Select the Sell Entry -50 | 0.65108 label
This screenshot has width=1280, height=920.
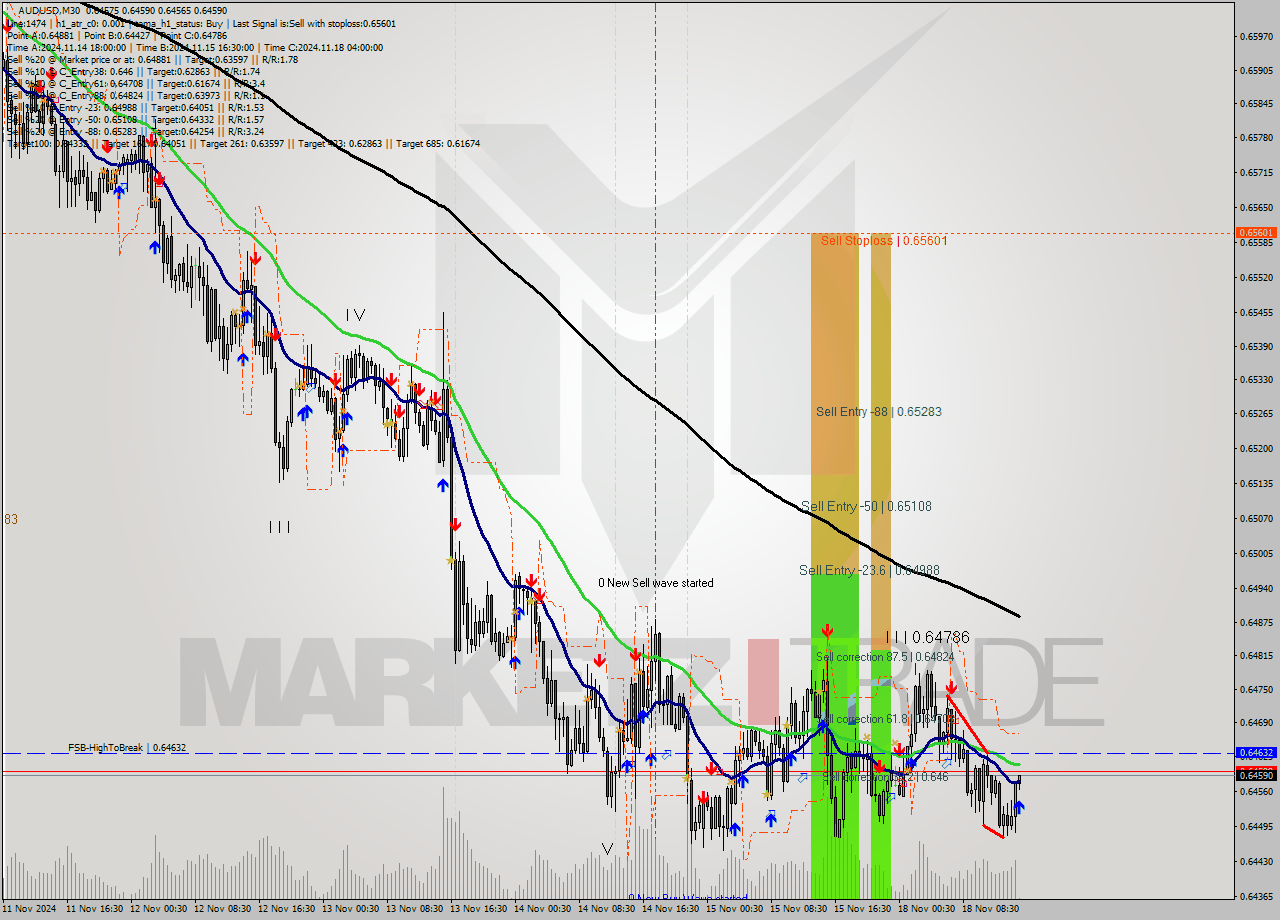[x=866, y=507]
